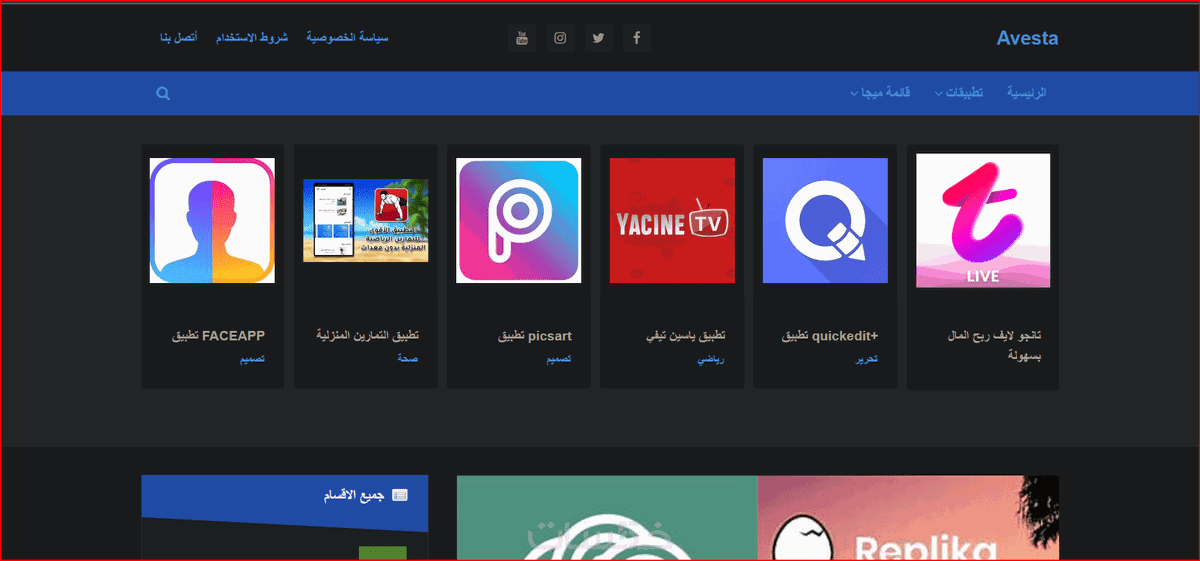Expand the قائمة ميجا dropdown menu
The image size is (1200, 561).
880,93
